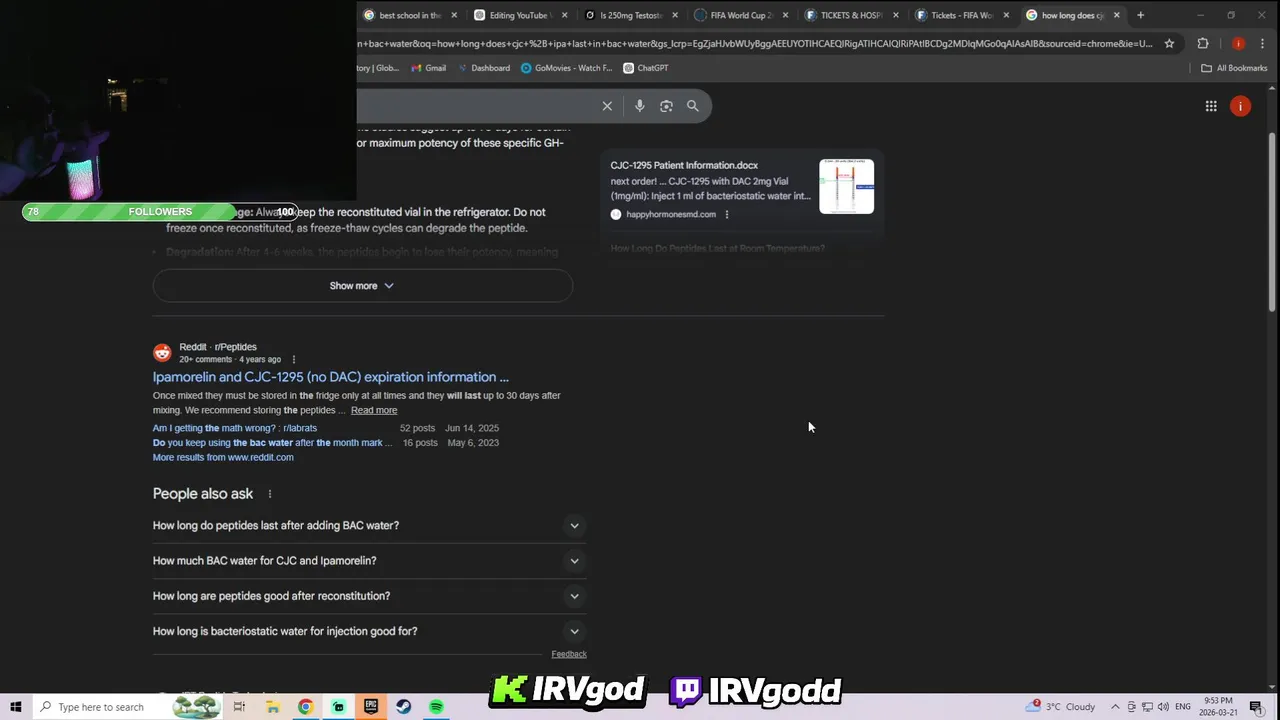Open the three-dot menu beside Reddit result date
The image size is (1280, 720).
point(293,359)
